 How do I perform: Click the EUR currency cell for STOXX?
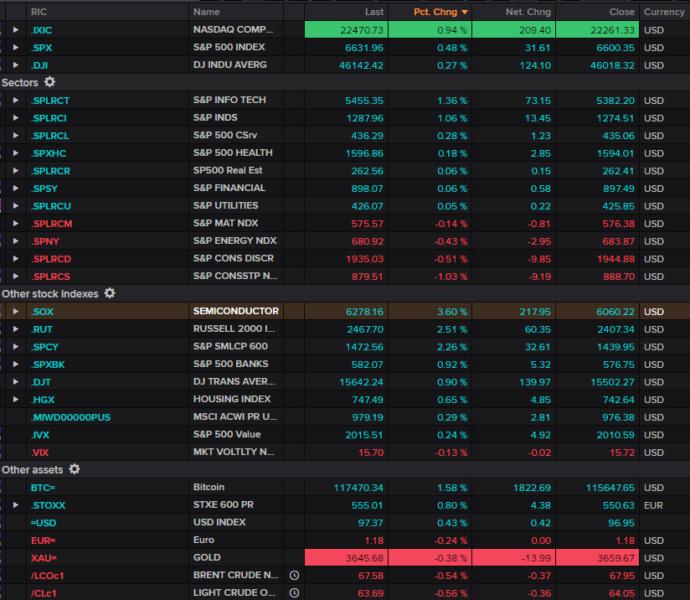click(x=653, y=506)
